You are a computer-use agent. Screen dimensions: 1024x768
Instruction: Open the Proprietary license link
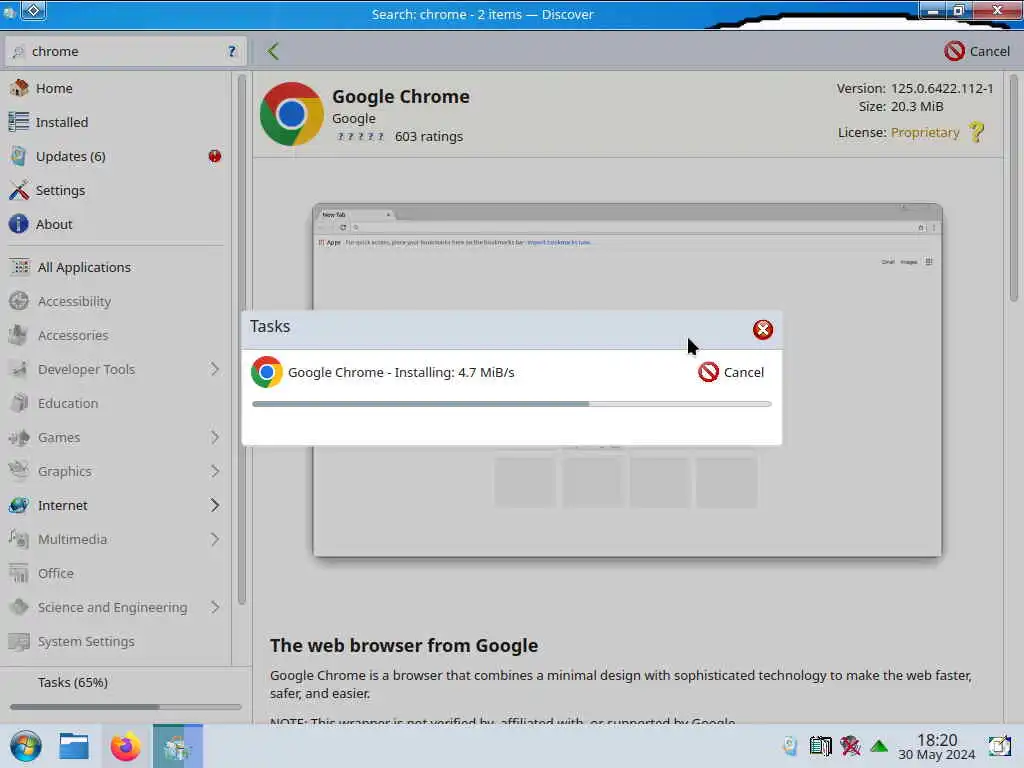(x=925, y=133)
